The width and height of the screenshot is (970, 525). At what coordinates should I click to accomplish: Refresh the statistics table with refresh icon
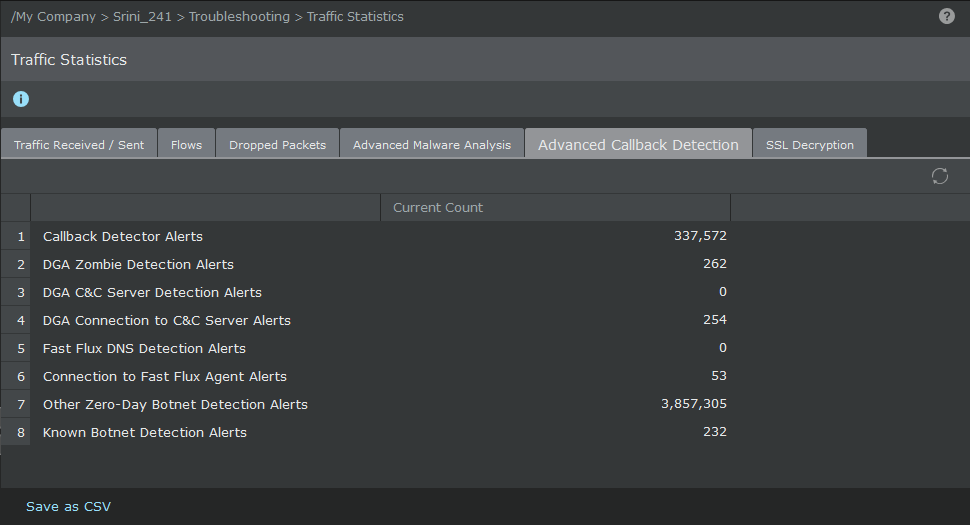(940, 176)
